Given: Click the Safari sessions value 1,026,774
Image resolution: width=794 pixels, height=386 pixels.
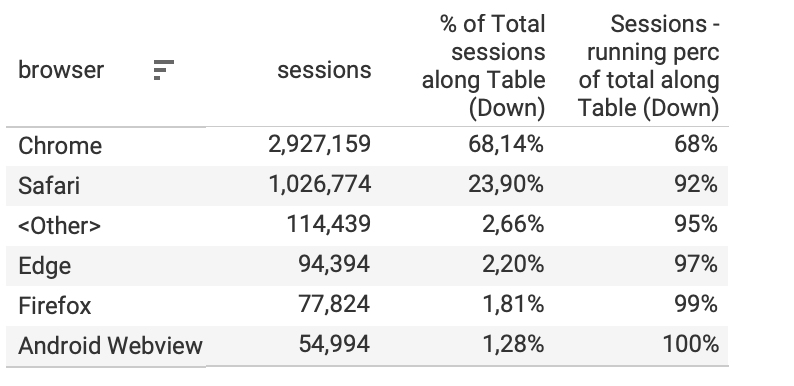Looking at the screenshot, I should [x=320, y=184].
